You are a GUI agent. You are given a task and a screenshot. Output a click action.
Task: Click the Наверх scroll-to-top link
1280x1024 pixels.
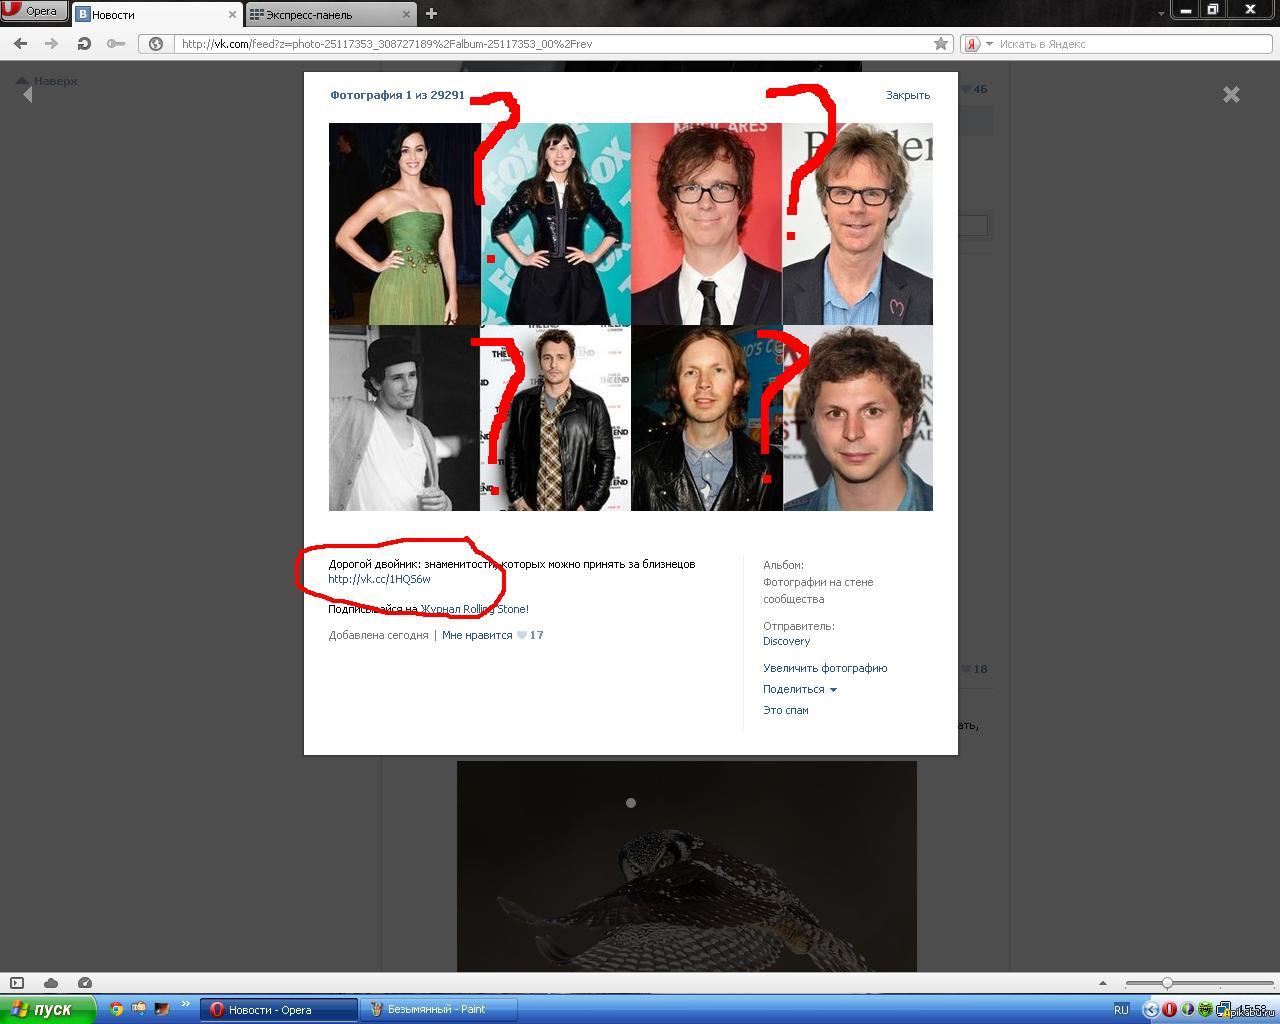click(46, 81)
